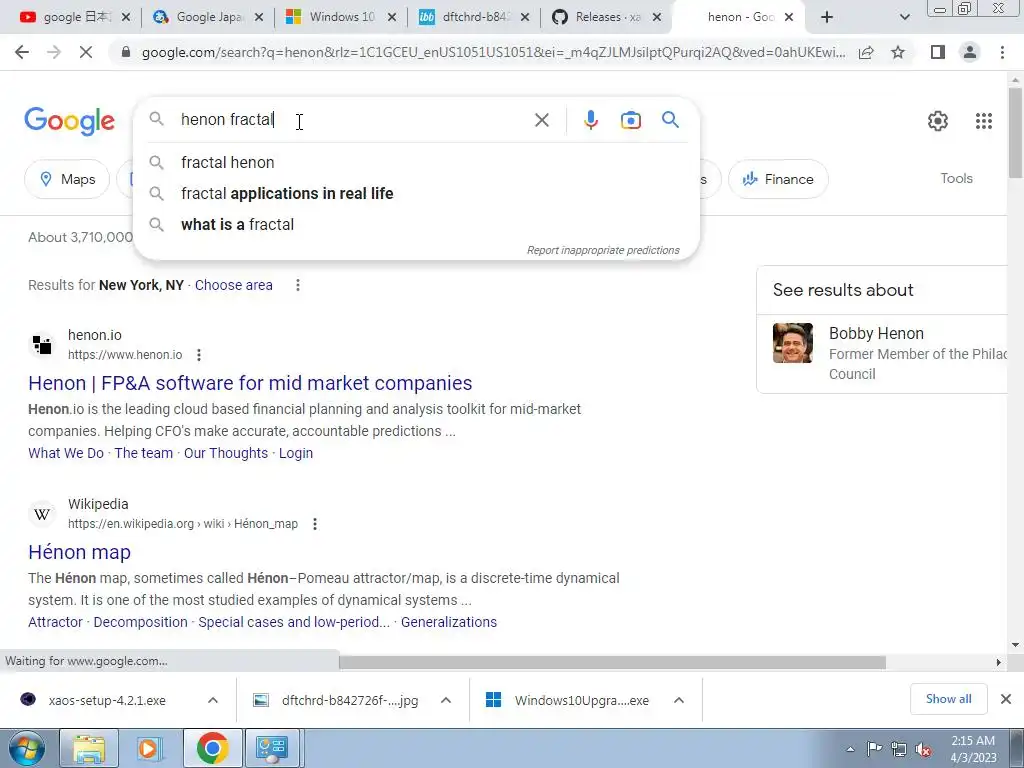Clear the search box text

tap(541, 120)
